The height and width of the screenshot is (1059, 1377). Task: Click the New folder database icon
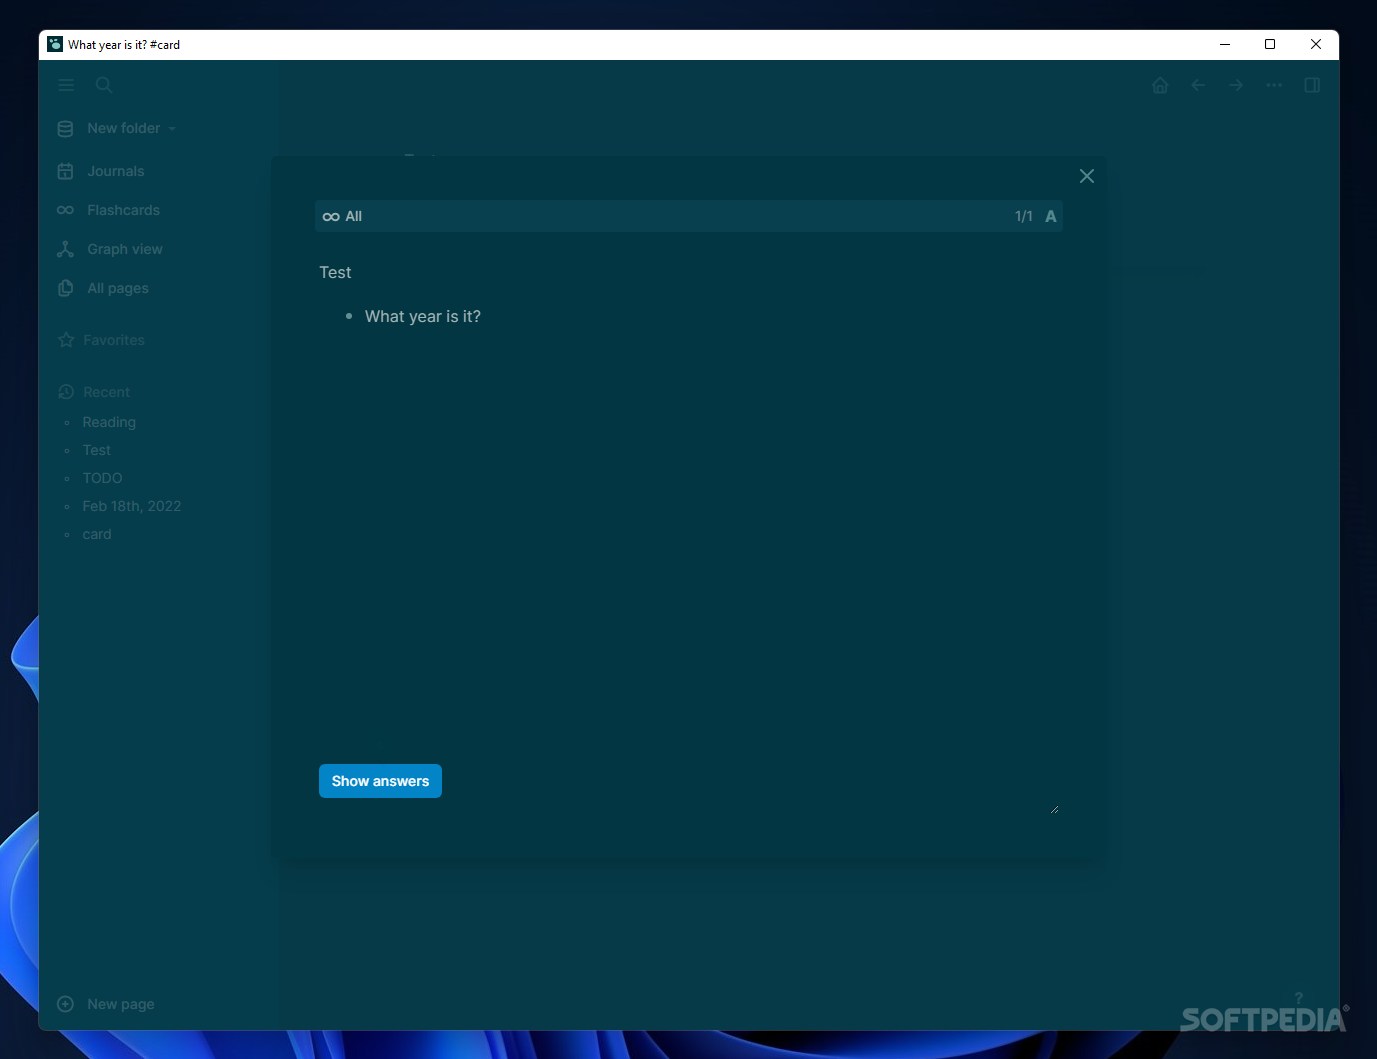[x=65, y=128]
